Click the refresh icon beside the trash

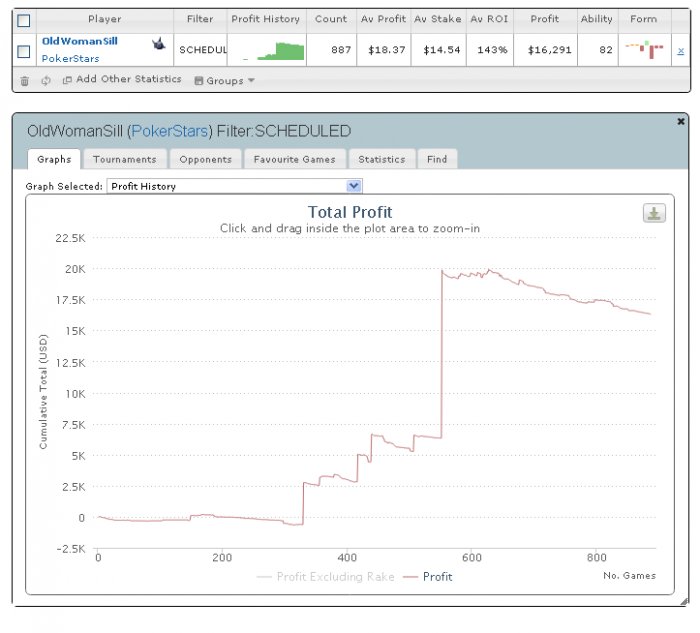point(46,81)
